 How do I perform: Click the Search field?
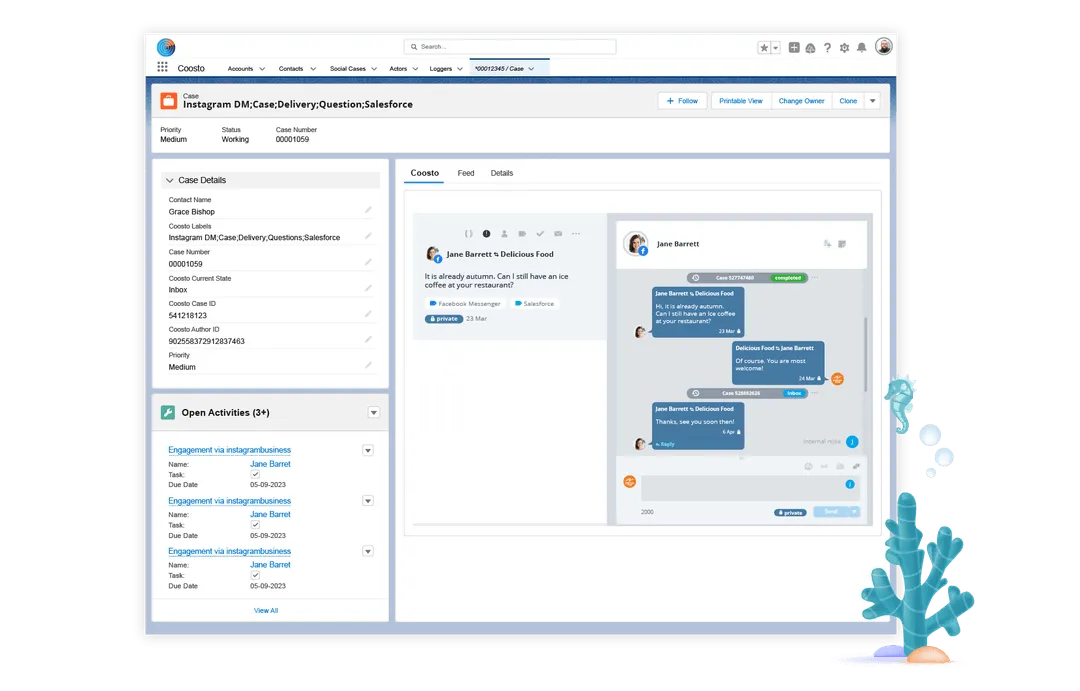[510, 47]
